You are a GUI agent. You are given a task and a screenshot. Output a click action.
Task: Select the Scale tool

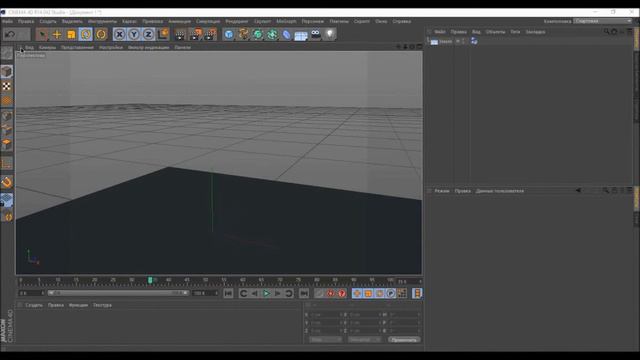71,34
